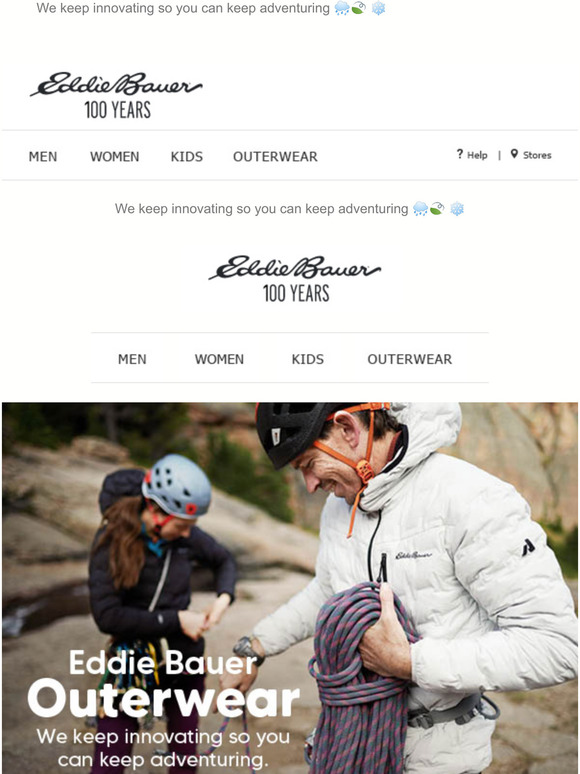Click the leaf emoji in the top preheader

tap(358, 8)
